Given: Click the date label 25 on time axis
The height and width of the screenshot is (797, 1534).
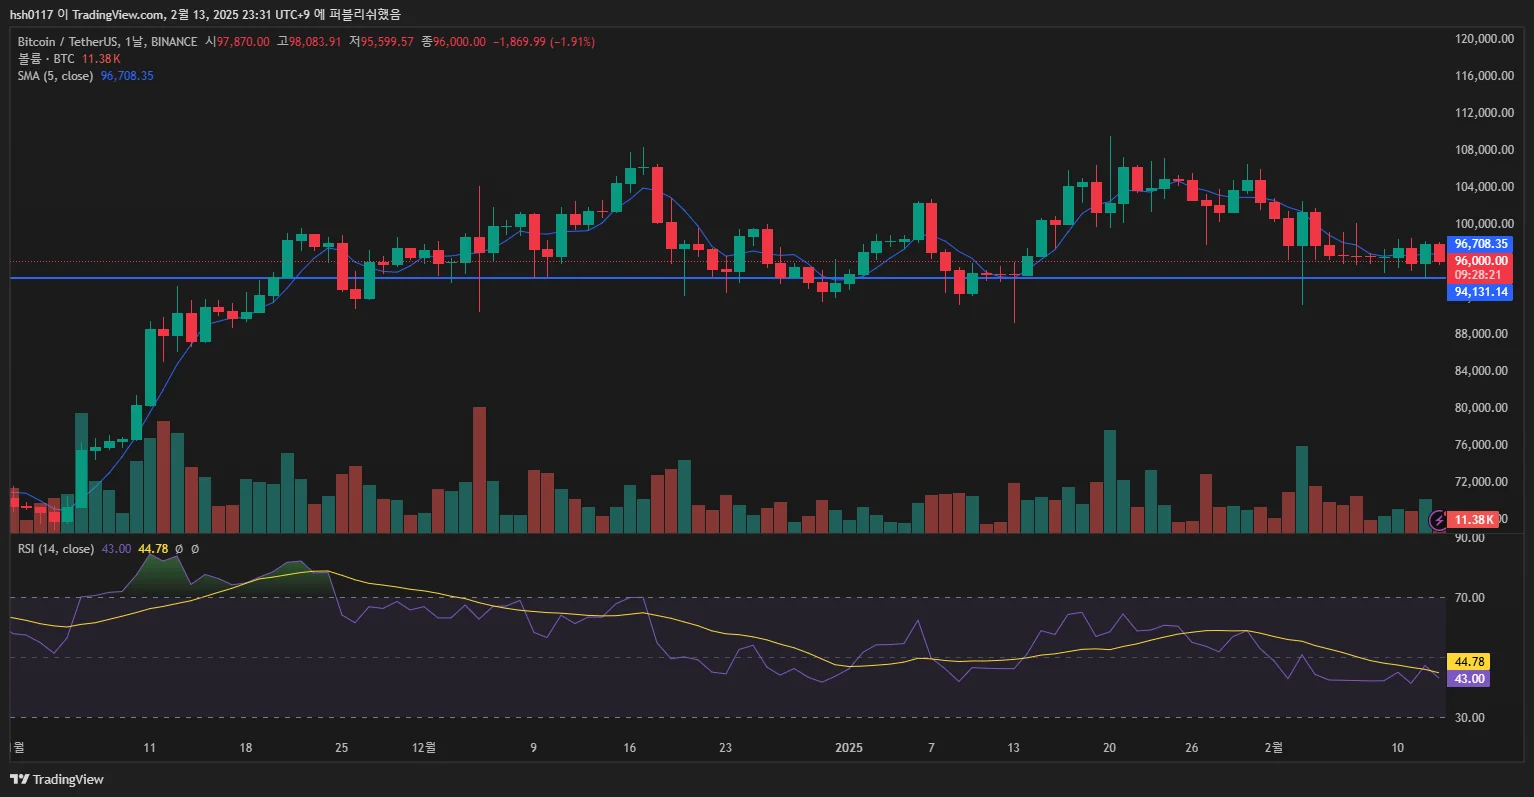Looking at the screenshot, I should [x=342, y=748].
